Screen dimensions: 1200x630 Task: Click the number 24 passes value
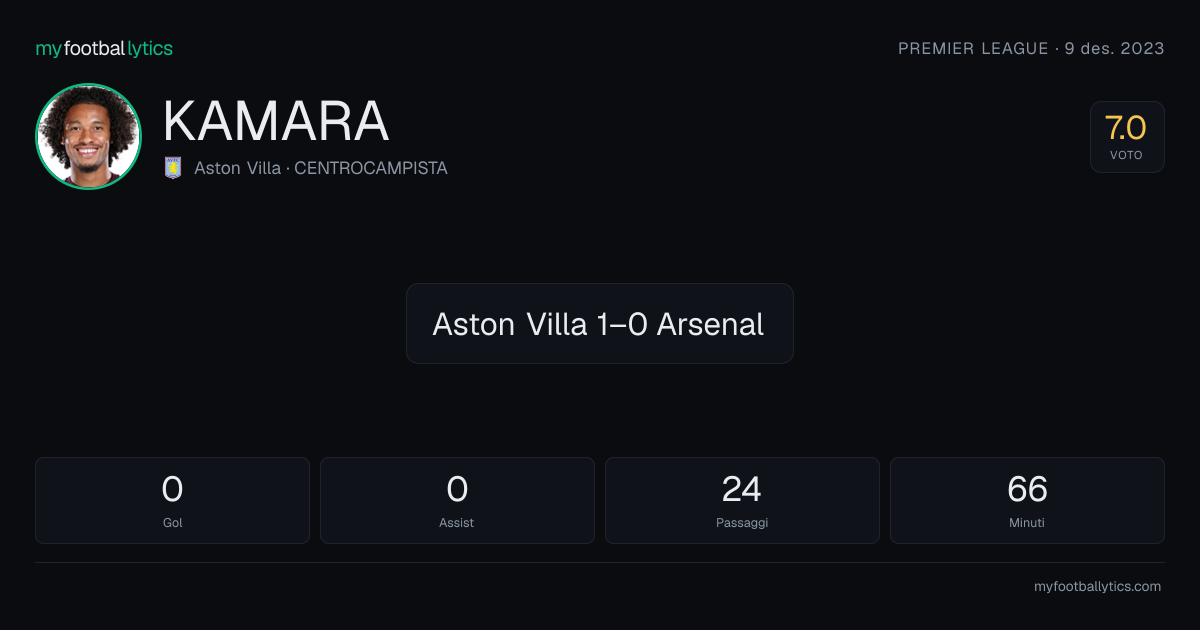pos(742,489)
